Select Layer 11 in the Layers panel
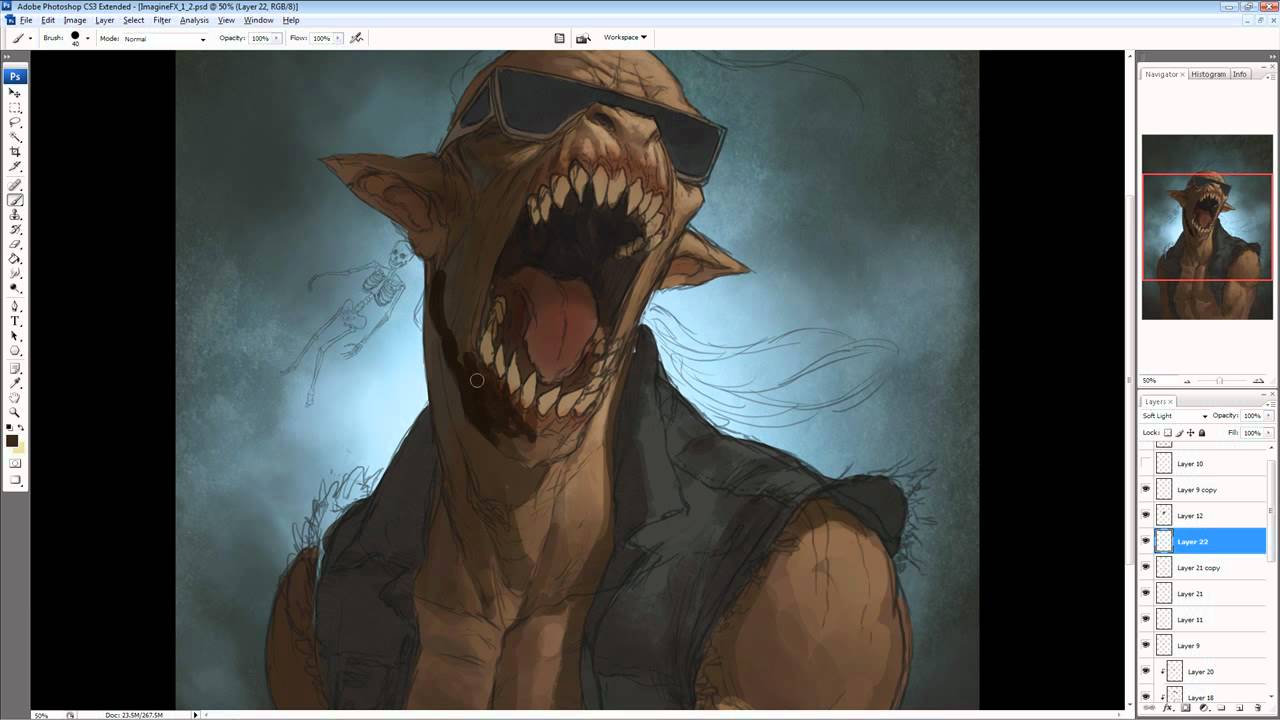 1210,620
